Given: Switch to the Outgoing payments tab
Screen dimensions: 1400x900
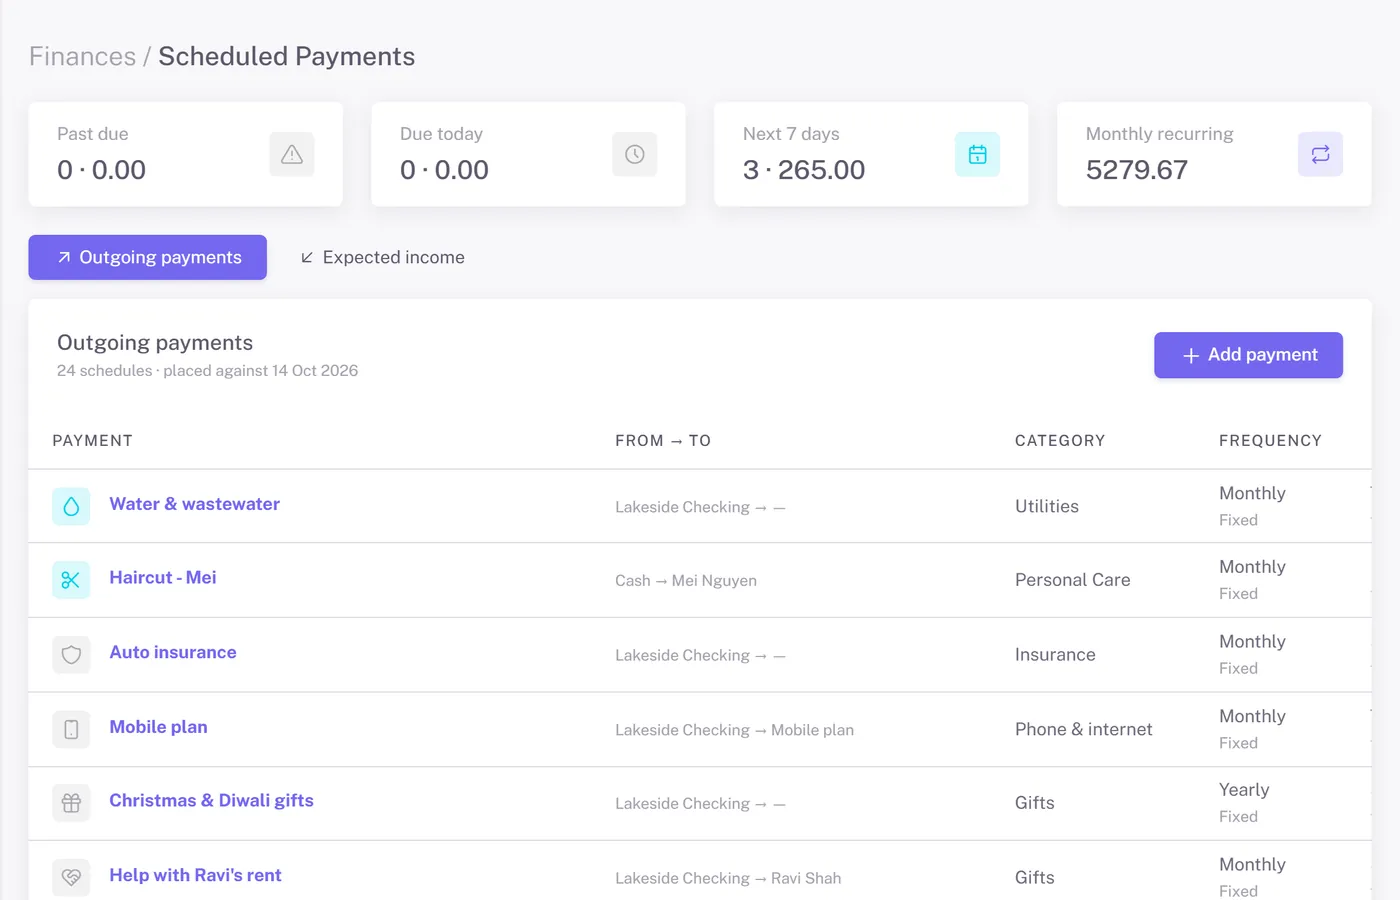Looking at the screenshot, I should (148, 257).
